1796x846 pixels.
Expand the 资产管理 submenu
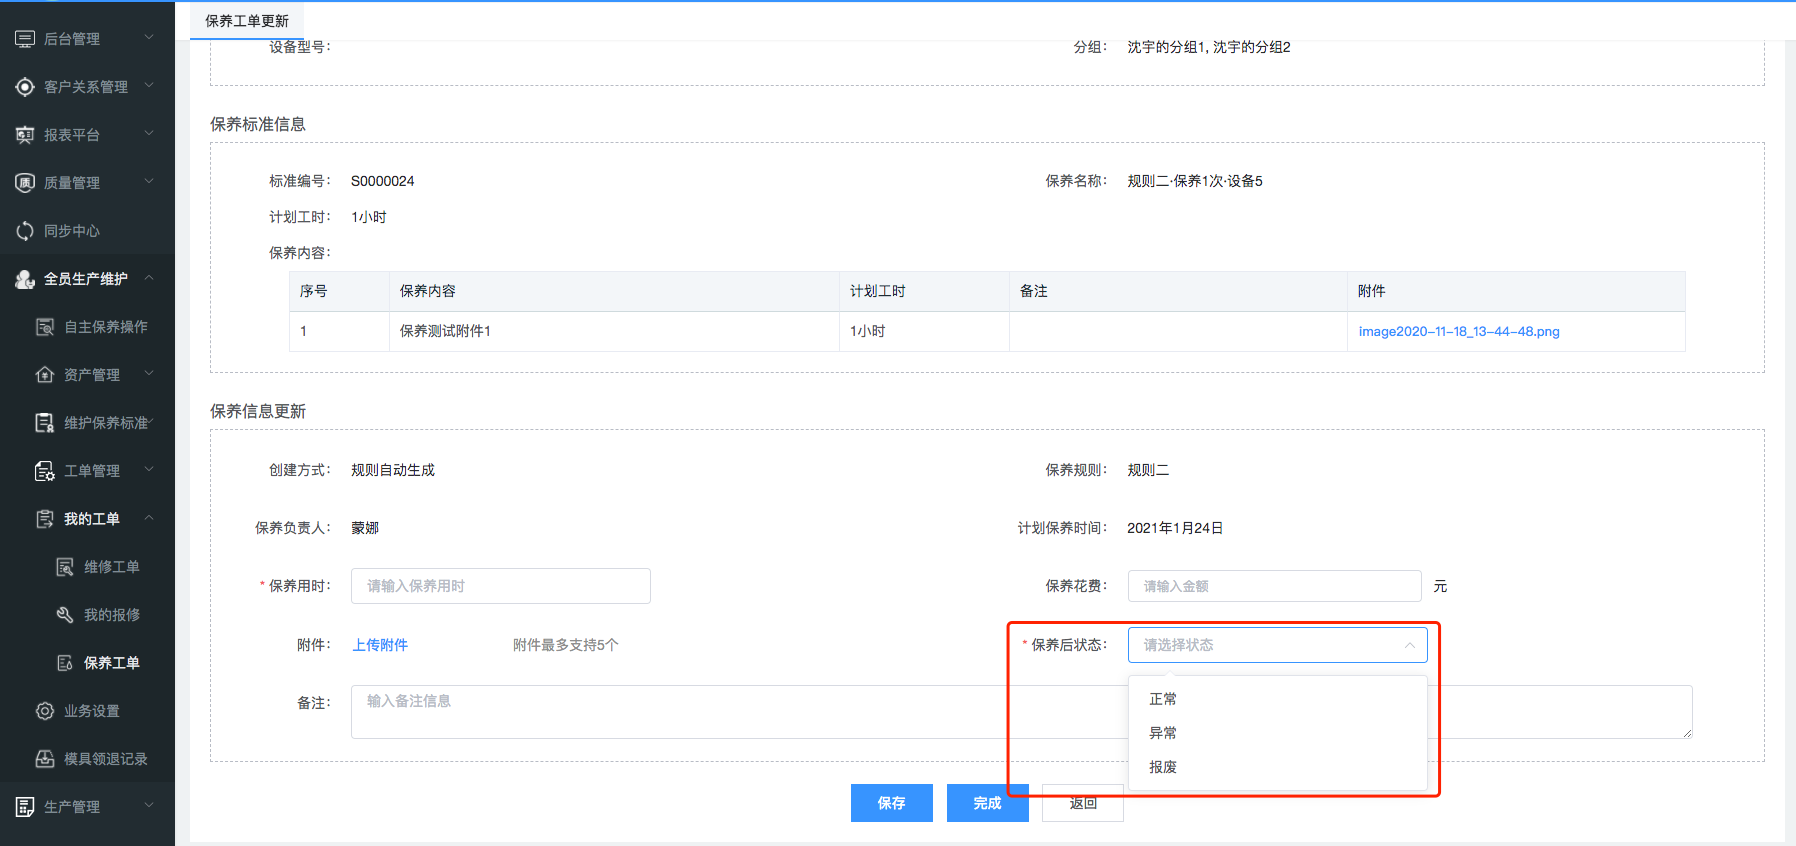point(149,374)
